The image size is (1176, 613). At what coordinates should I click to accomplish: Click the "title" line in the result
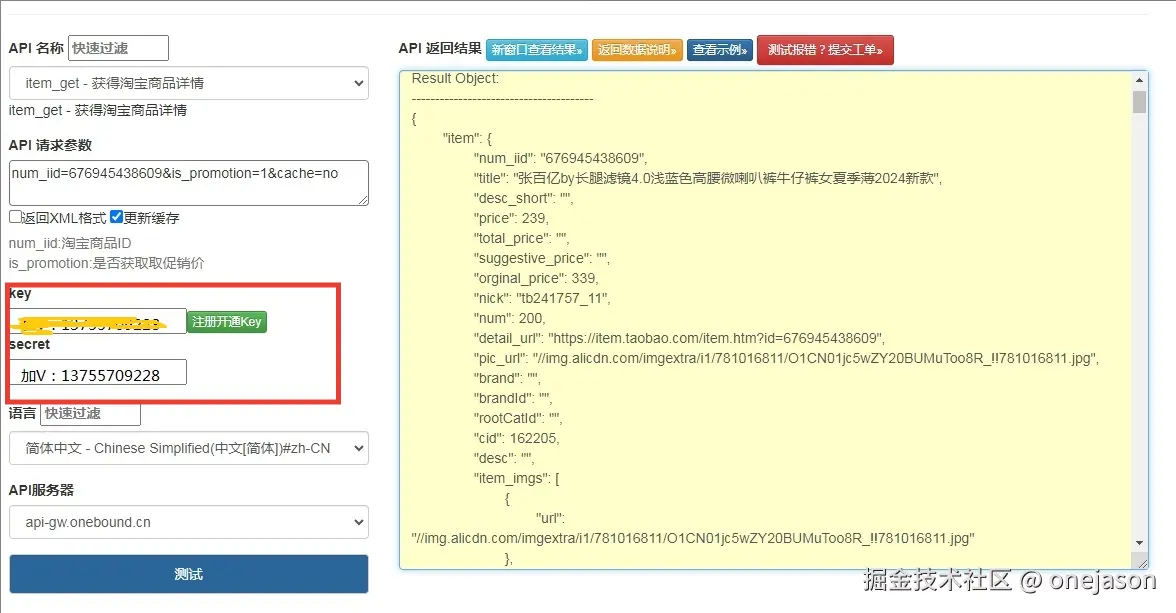[707, 179]
